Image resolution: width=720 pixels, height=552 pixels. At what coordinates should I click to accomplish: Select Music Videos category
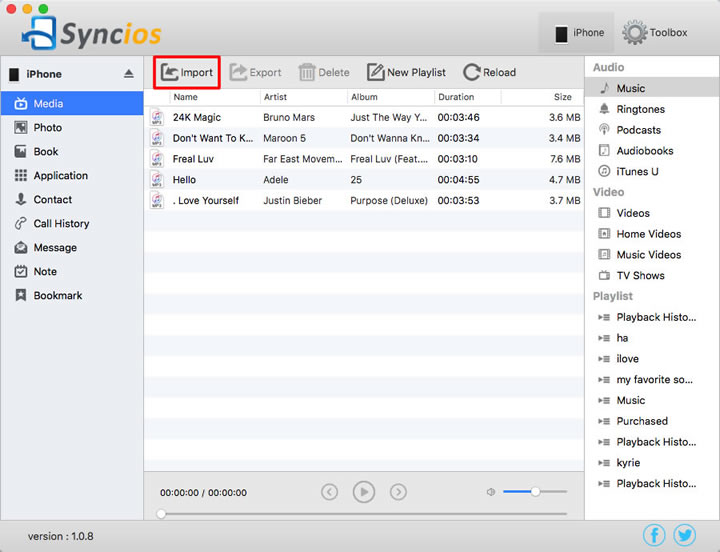(x=652, y=254)
